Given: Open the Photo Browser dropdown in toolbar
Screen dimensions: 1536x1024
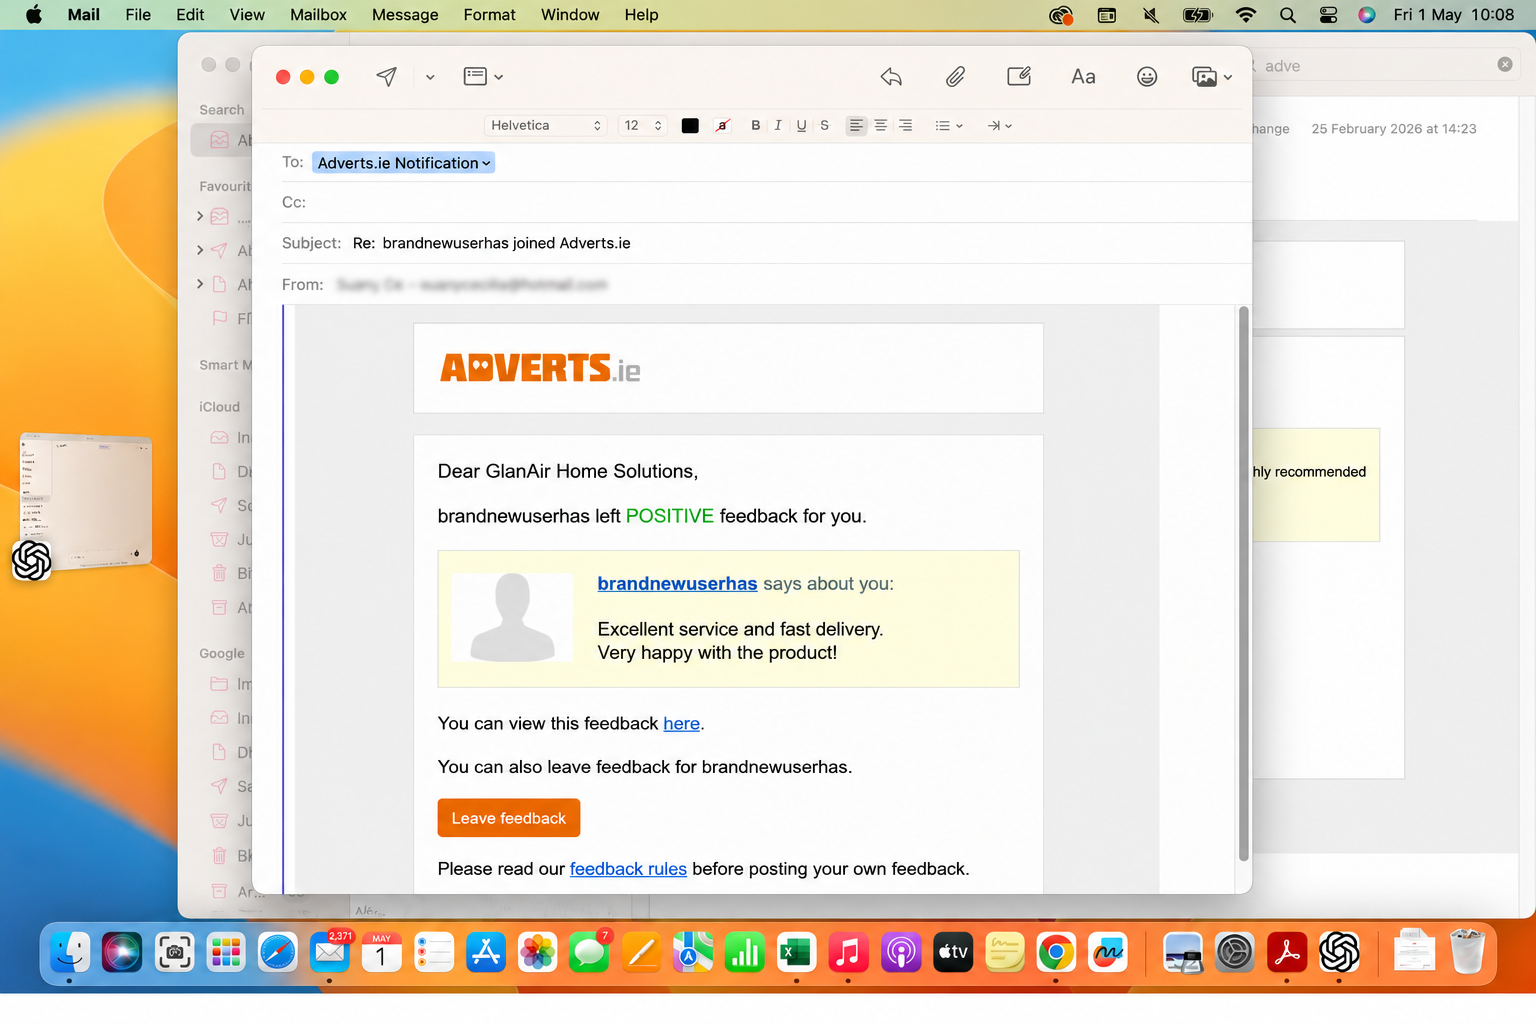Looking at the screenshot, I should pyautogui.click(x=1212, y=77).
